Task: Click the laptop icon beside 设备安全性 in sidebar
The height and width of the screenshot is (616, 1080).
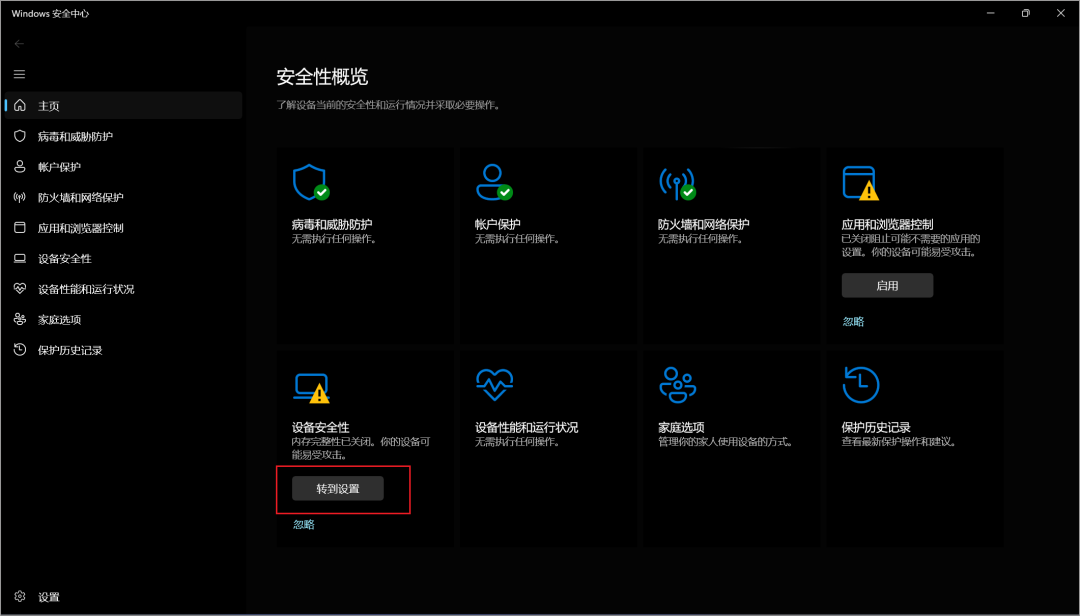Action: coord(20,258)
